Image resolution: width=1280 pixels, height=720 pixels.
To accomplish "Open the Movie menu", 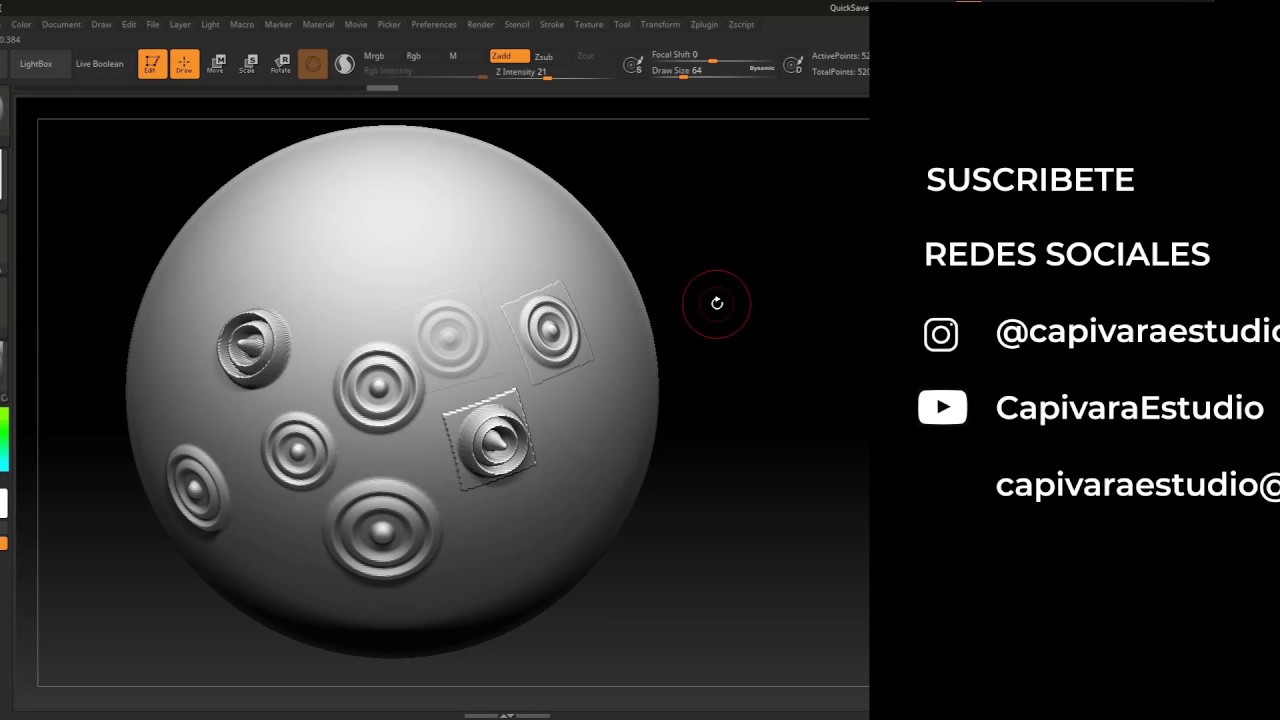I will 355,24.
